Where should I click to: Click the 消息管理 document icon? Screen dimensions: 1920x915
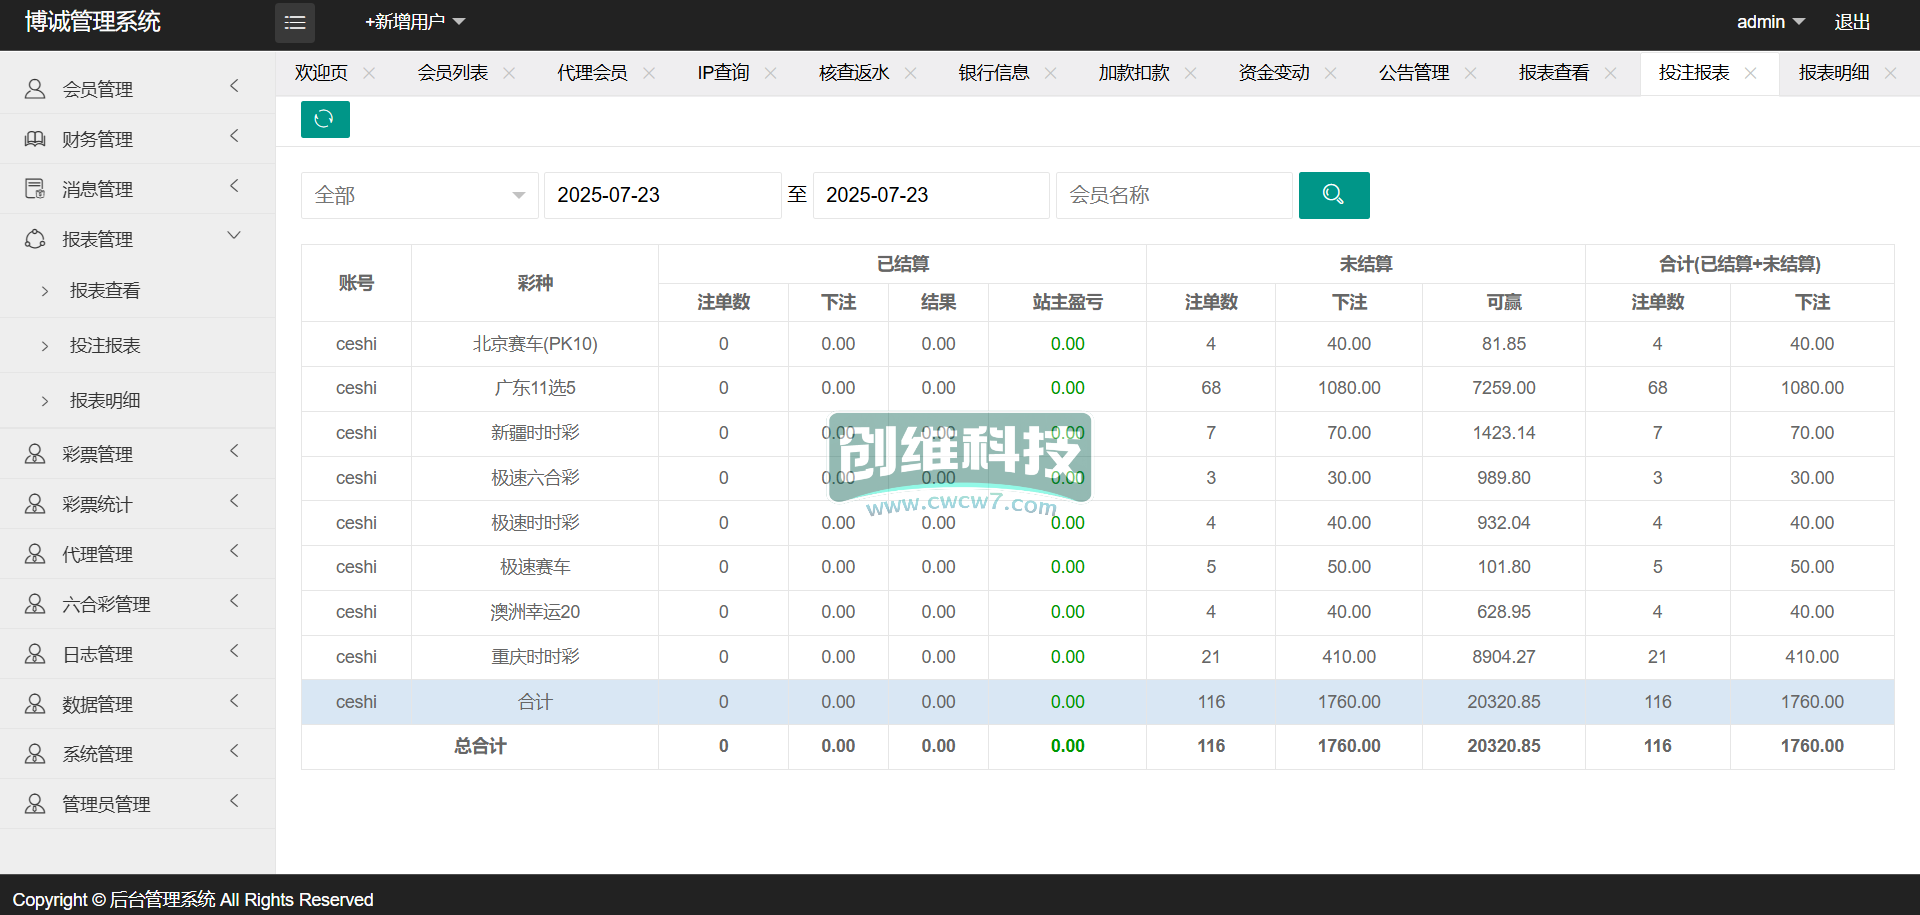35,189
